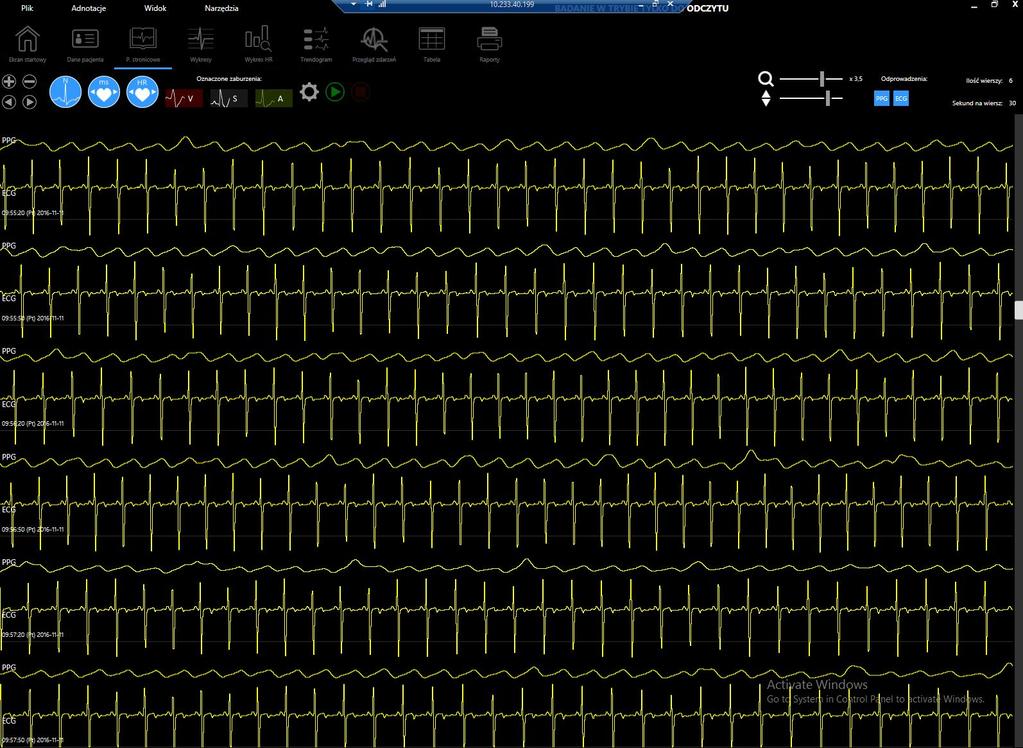The image size is (1023, 748).
Task: Click the up-down amplitude arrows icon
Action: pyautogui.click(x=766, y=99)
